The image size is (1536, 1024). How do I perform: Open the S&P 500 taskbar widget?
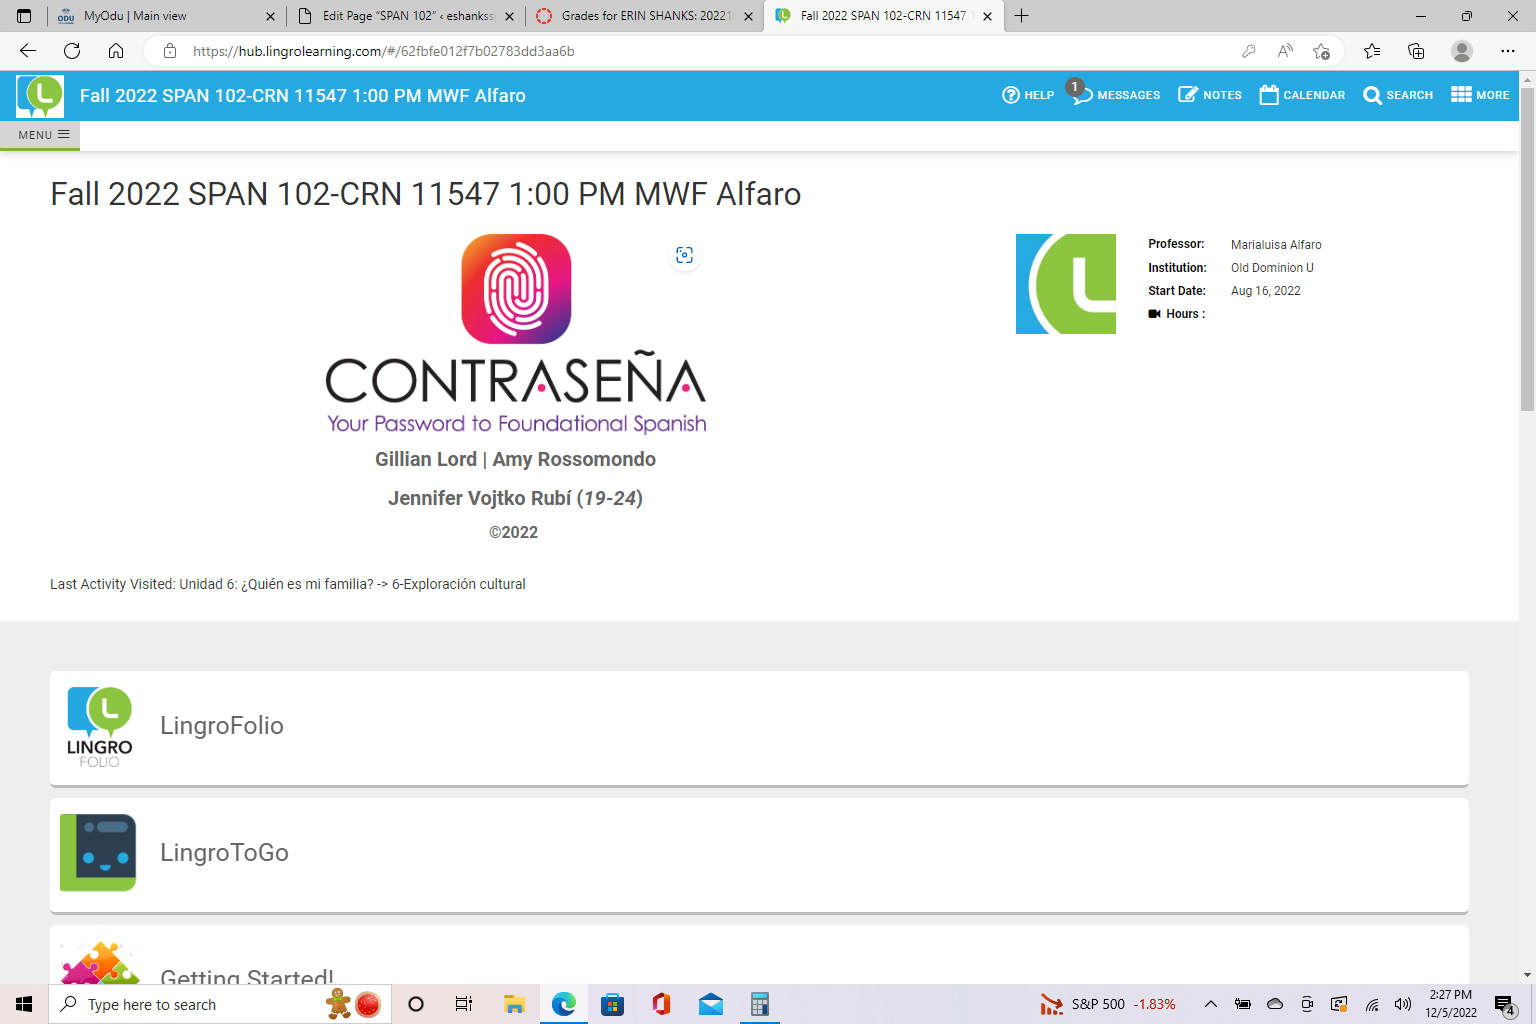coord(1108,1004)
